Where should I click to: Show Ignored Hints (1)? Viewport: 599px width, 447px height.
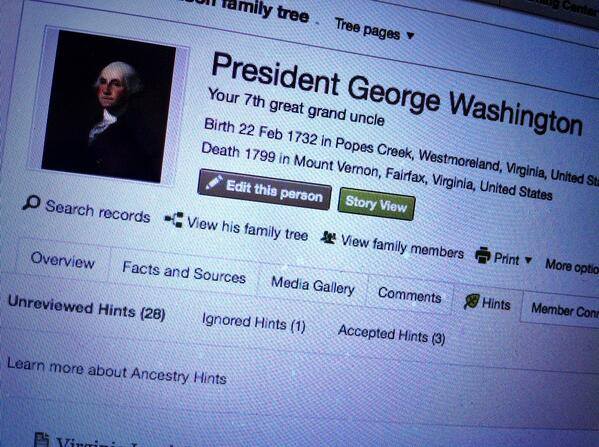(253, 323)
